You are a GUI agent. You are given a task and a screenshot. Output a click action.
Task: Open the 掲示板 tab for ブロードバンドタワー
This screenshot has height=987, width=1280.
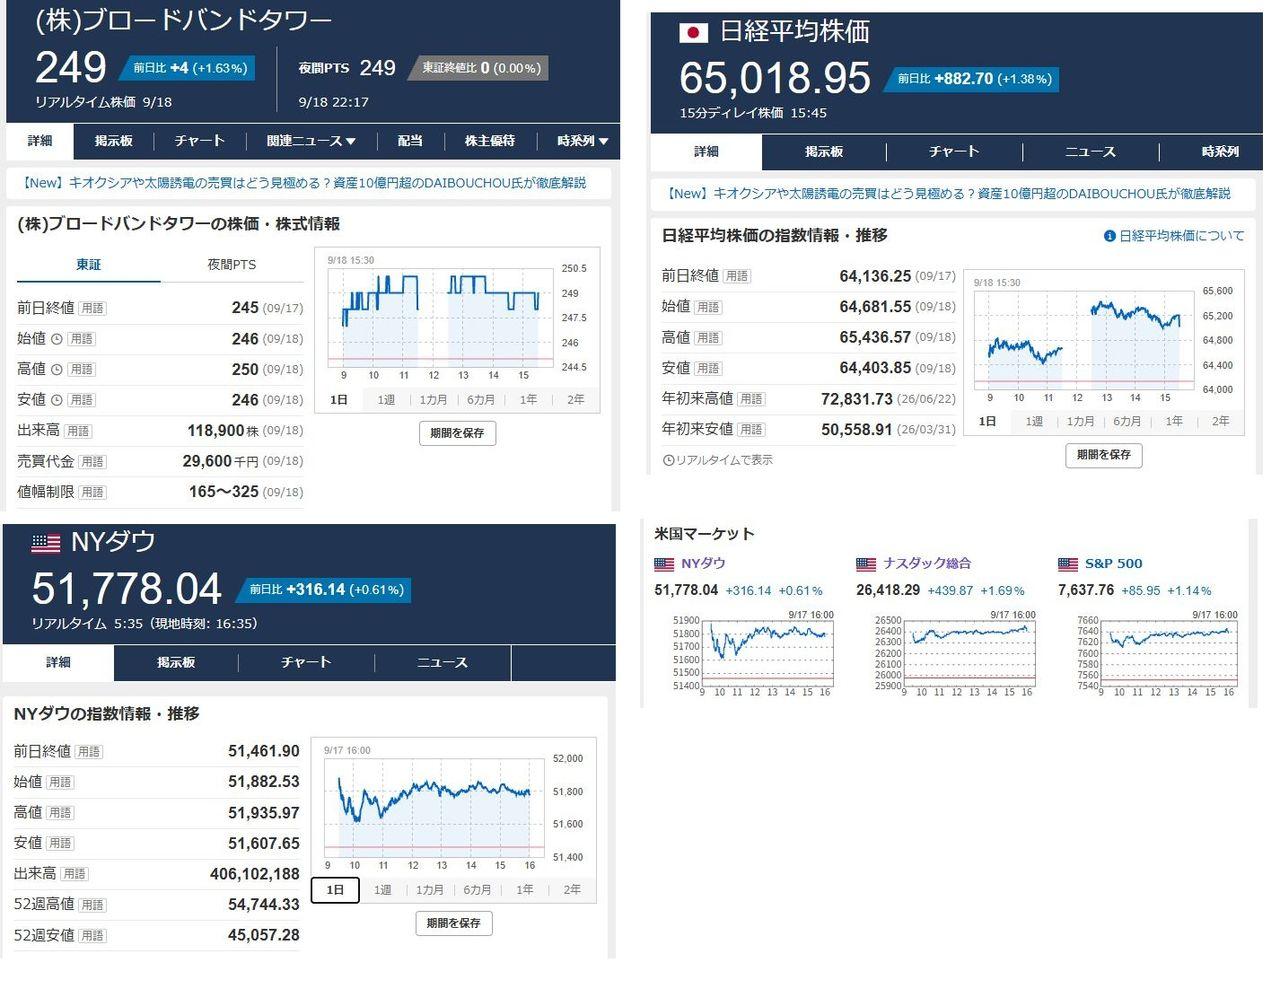tap(113, 141)
